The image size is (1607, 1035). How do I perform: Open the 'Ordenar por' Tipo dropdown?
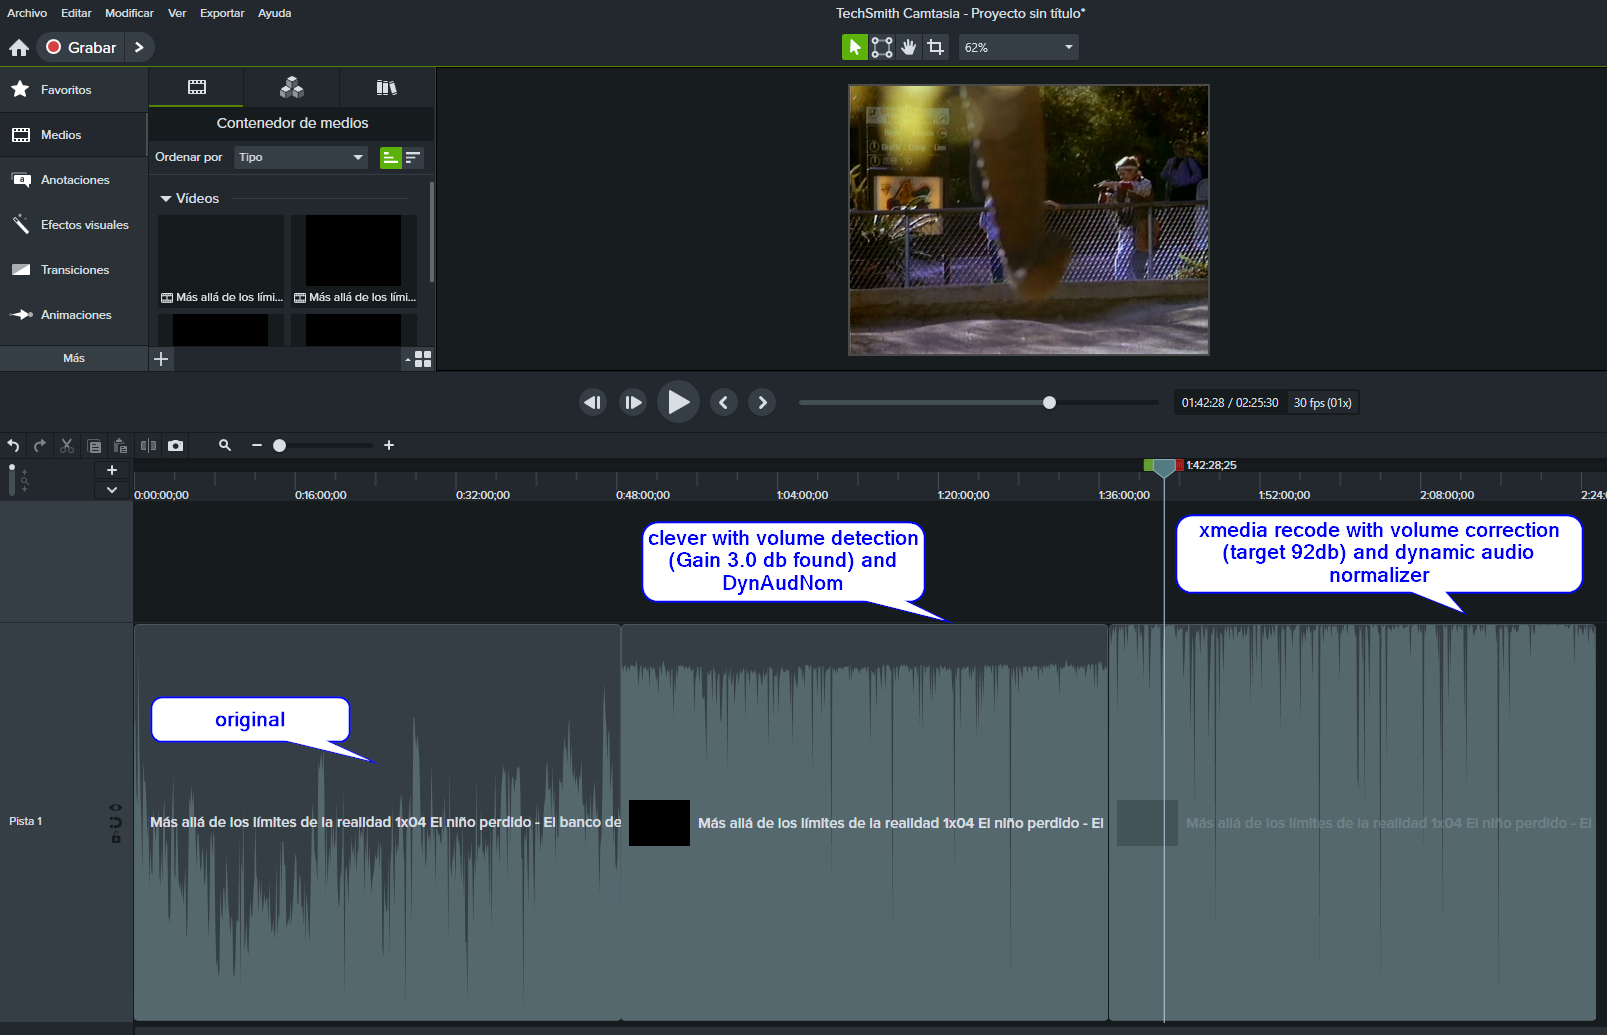(300, 157)
